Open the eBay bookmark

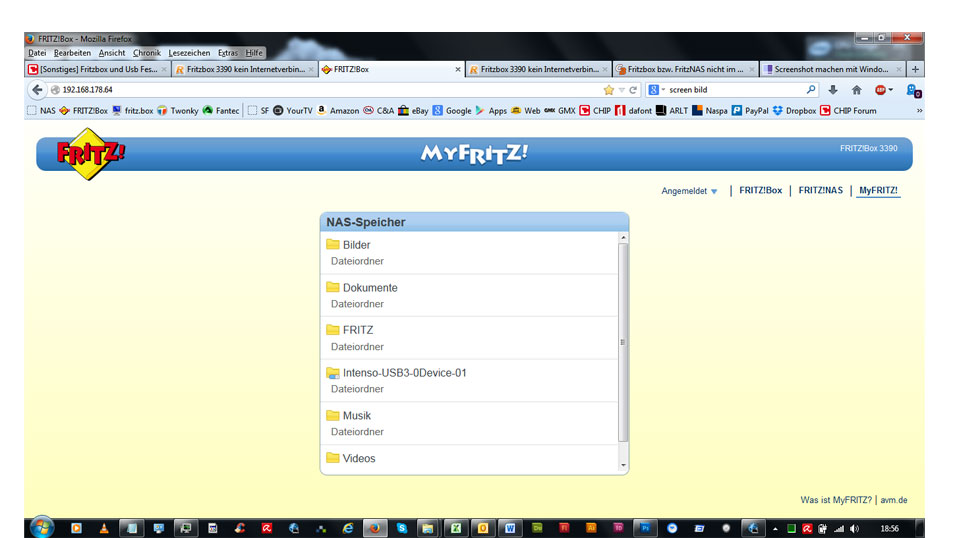tap(413, 111)
